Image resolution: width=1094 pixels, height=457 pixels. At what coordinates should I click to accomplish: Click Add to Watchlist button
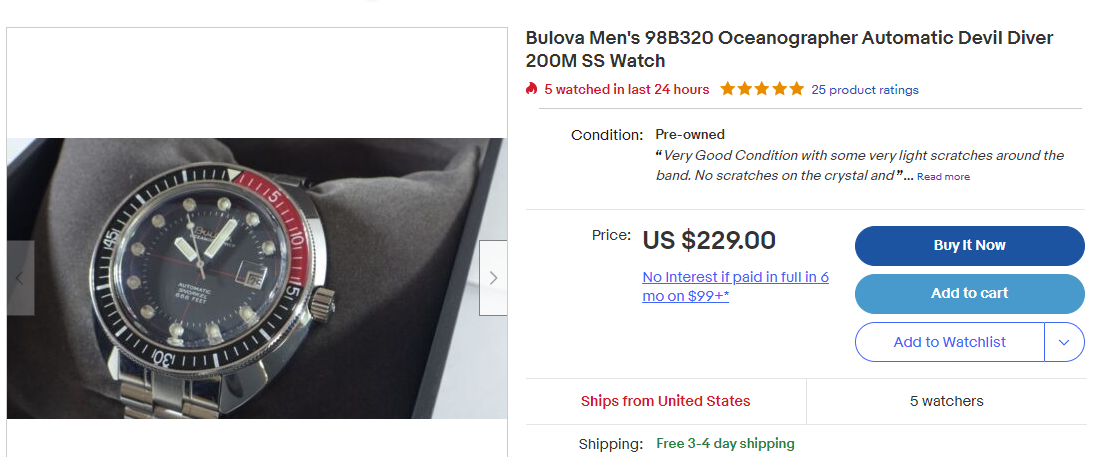pyautogui.click(x=949, y=342)
